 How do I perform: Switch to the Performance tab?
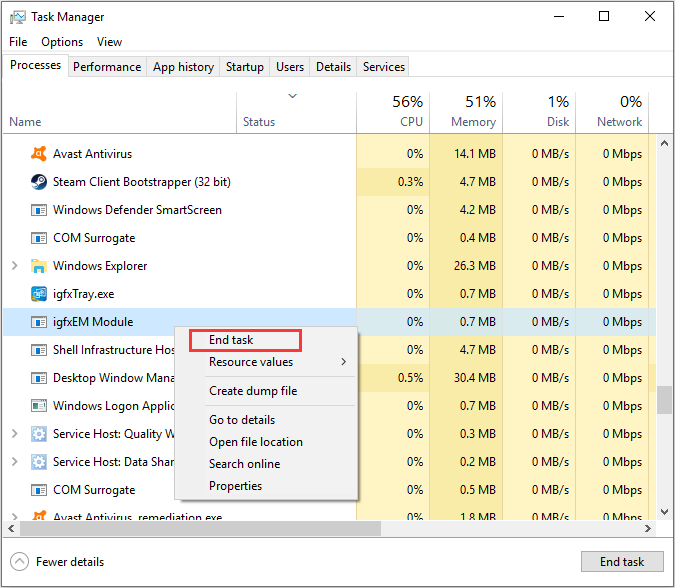point(107,67)
